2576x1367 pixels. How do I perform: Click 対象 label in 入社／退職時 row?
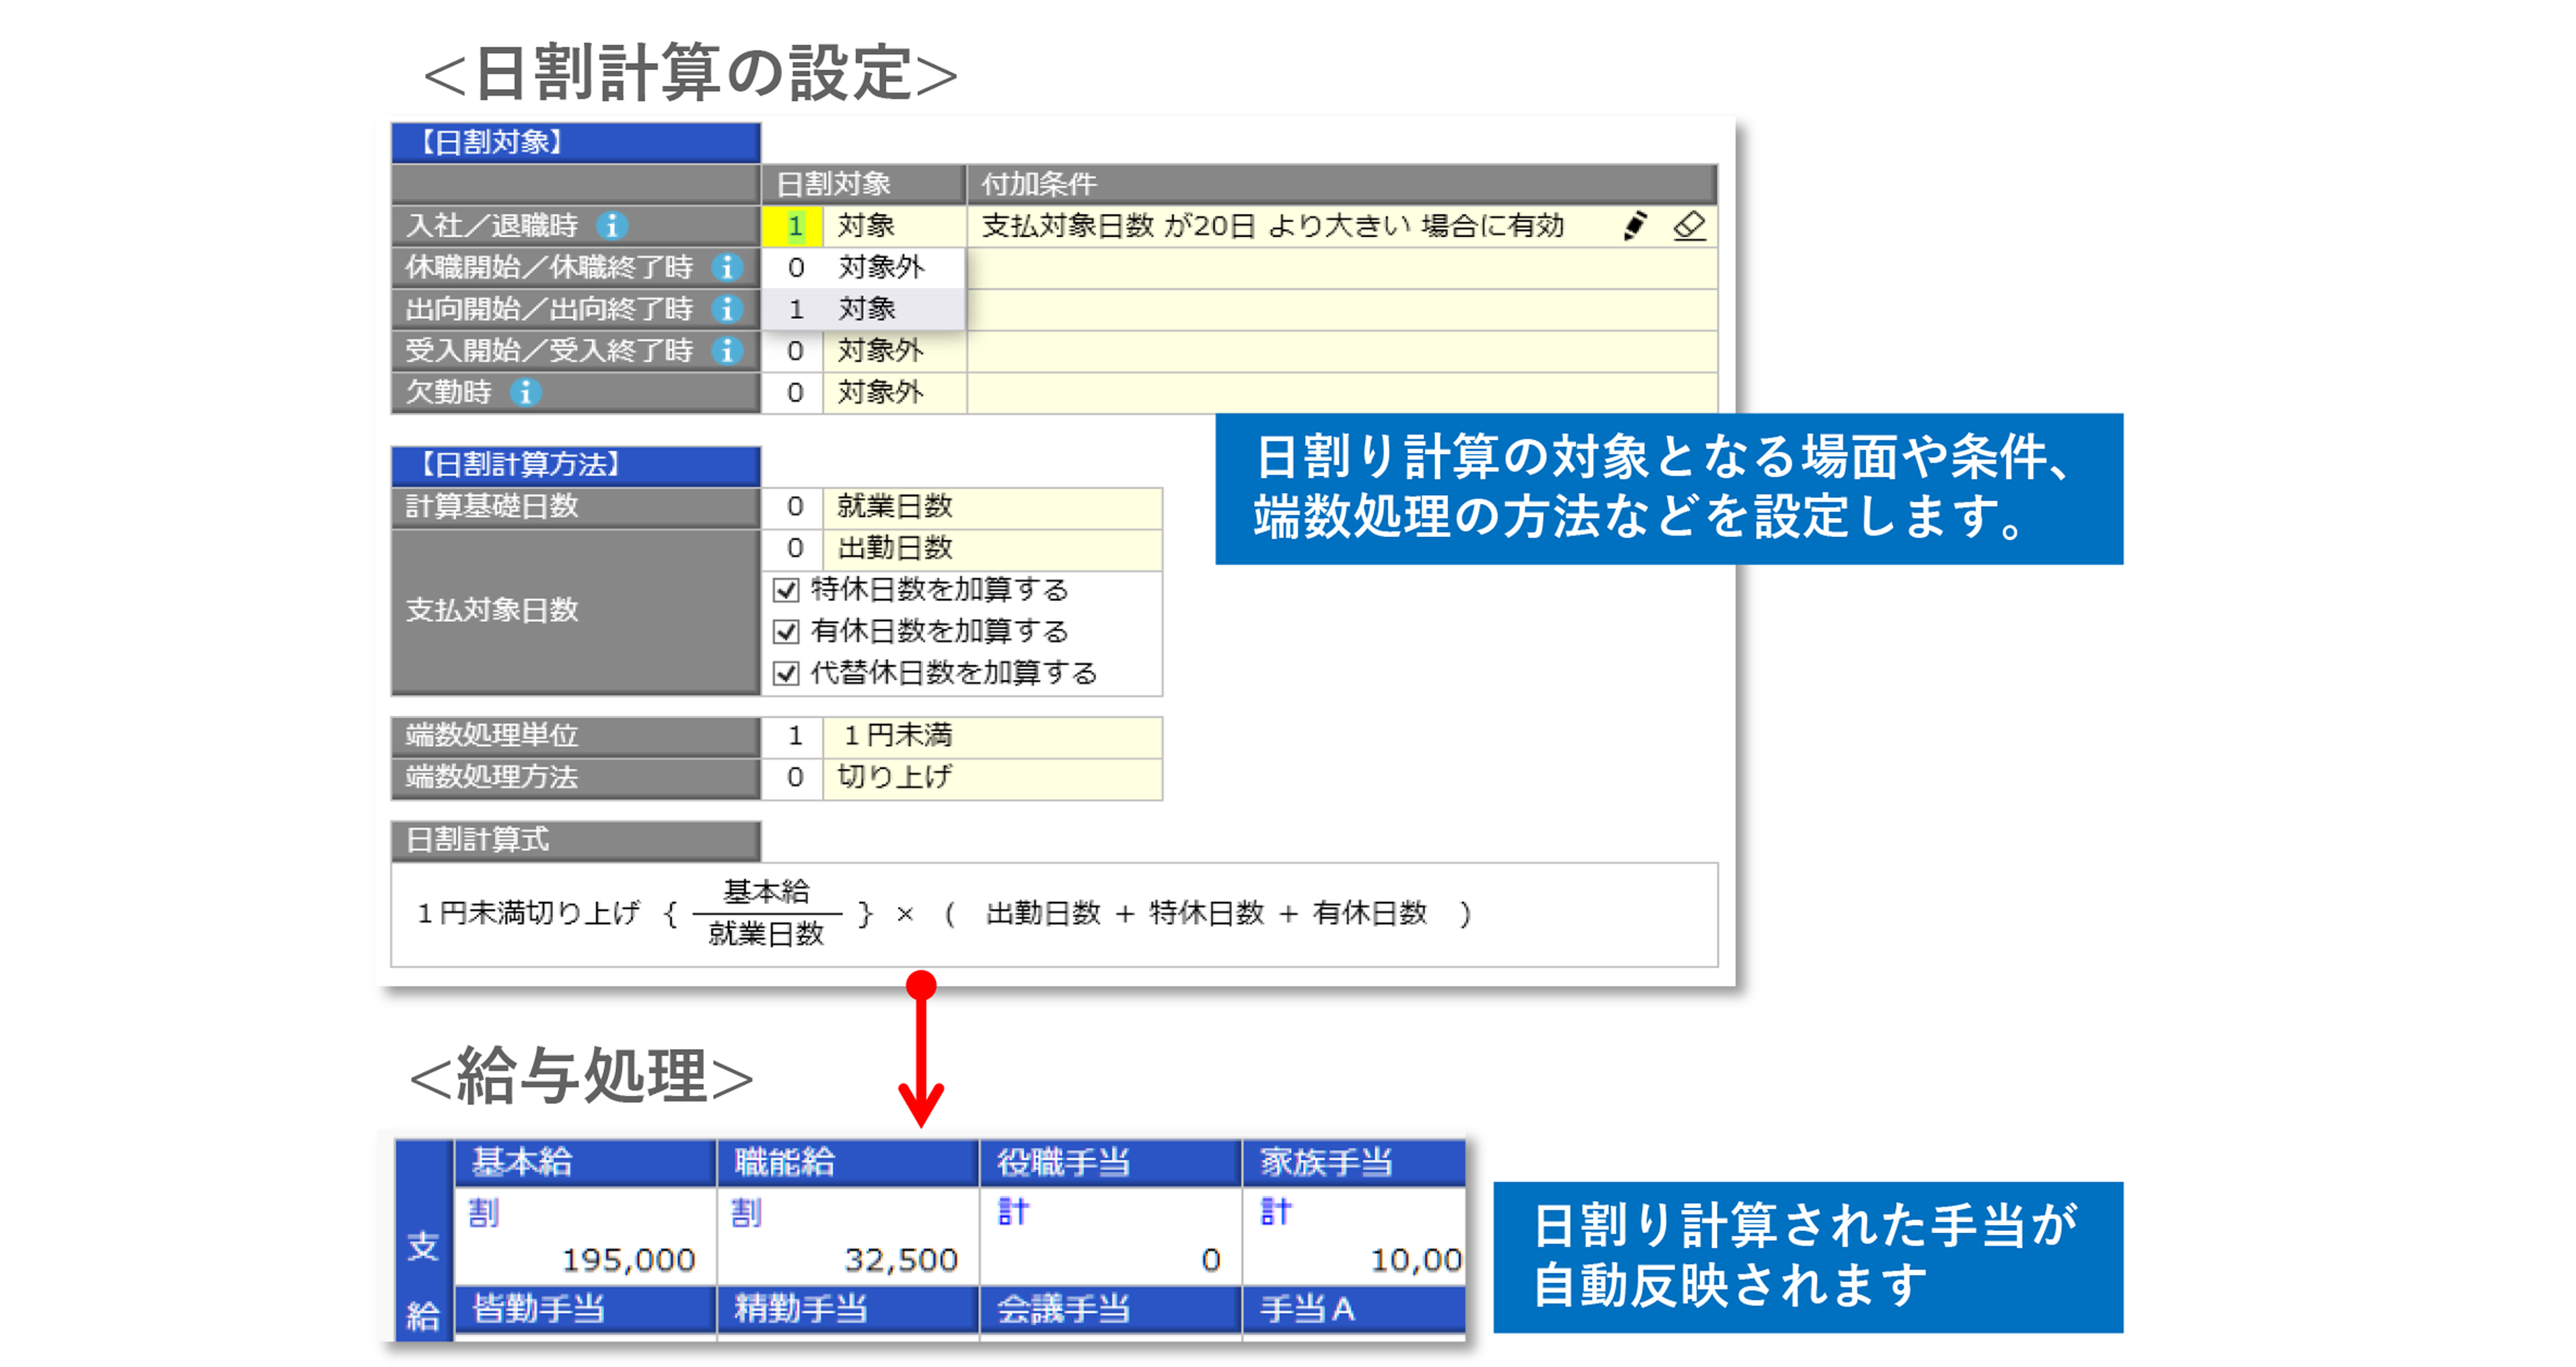pyautogui.click(x=866, y=226)
